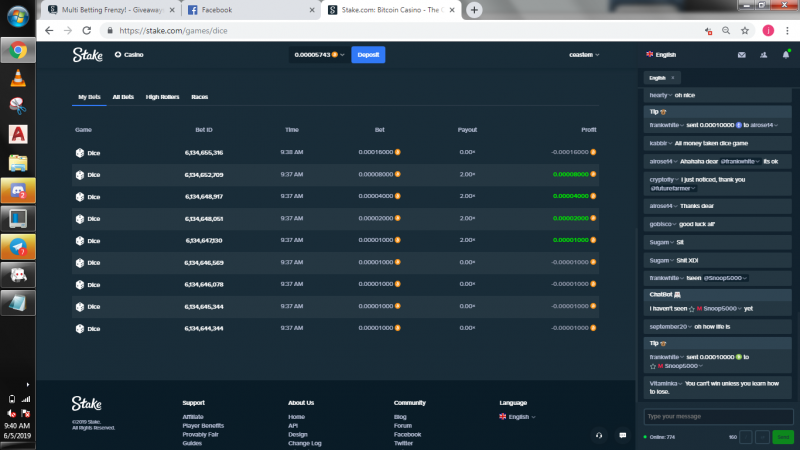This screenshot has width=800, height=450.
Task: Click the Stake logo in the header
Action: click(87, 55)
